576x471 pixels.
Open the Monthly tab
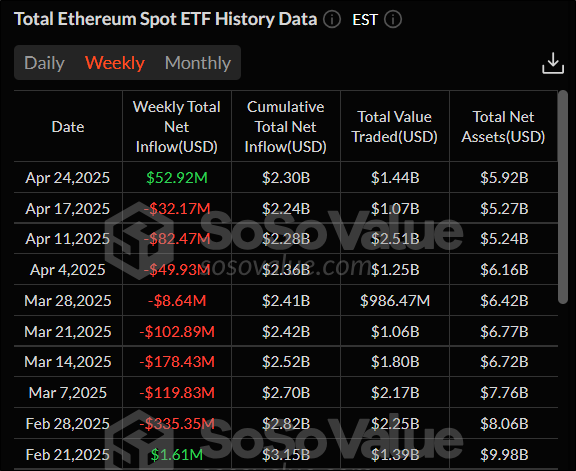pyautogui.click(x=198, y=63)
